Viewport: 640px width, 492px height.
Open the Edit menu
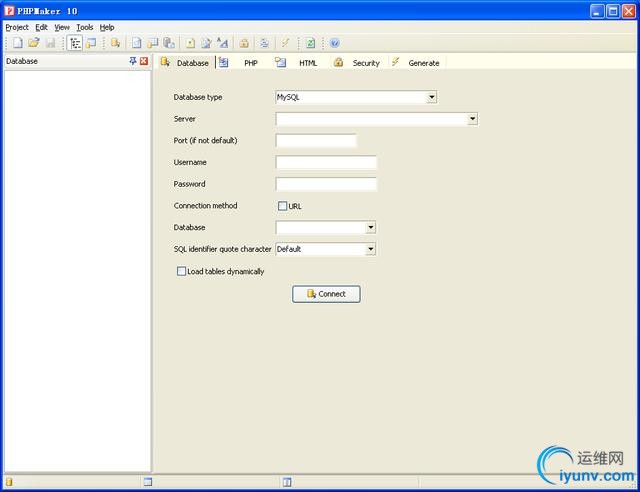point(41,27)
